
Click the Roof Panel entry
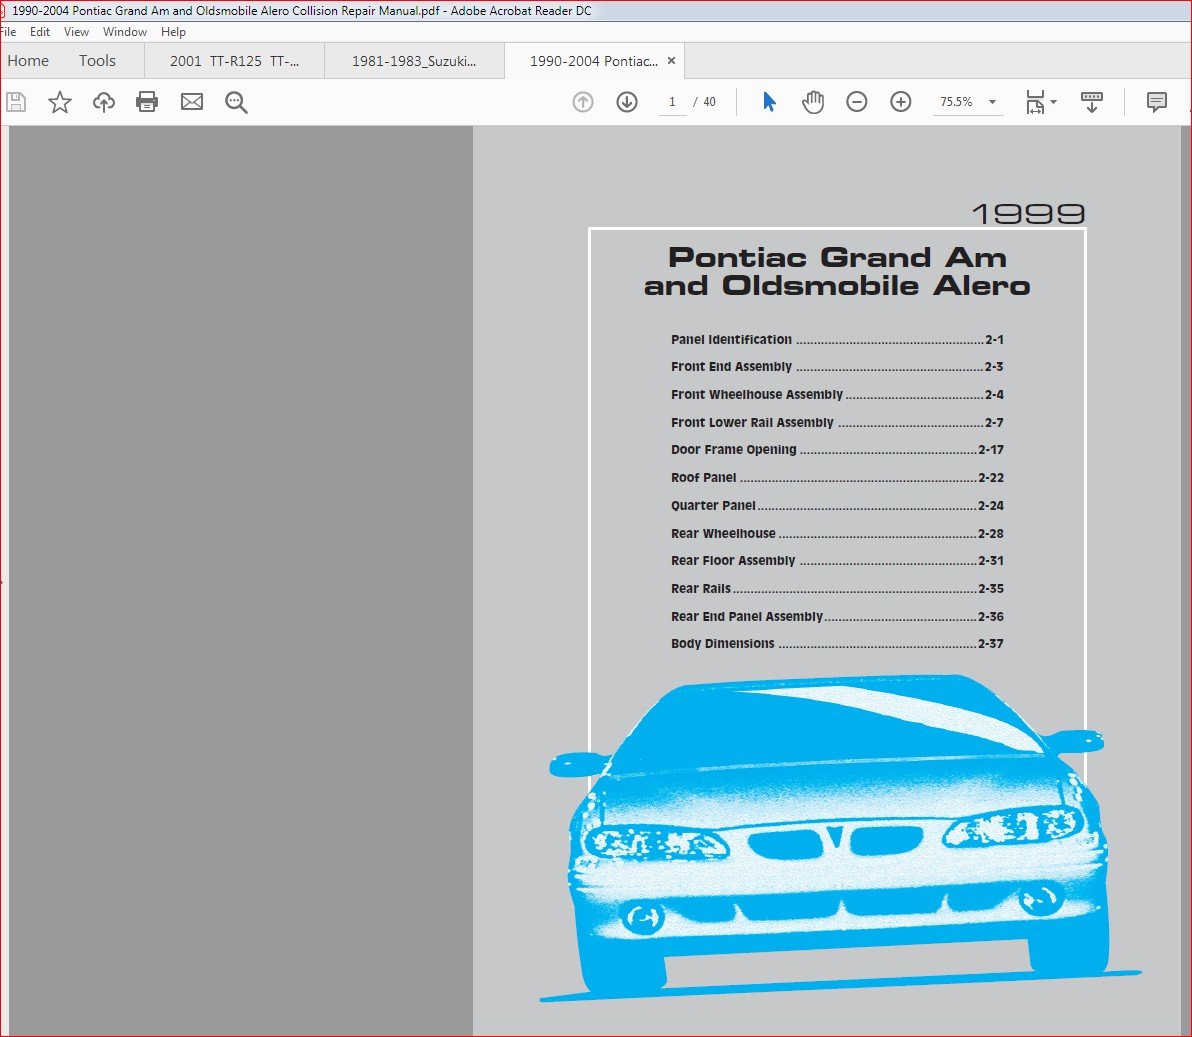point(837,477)
